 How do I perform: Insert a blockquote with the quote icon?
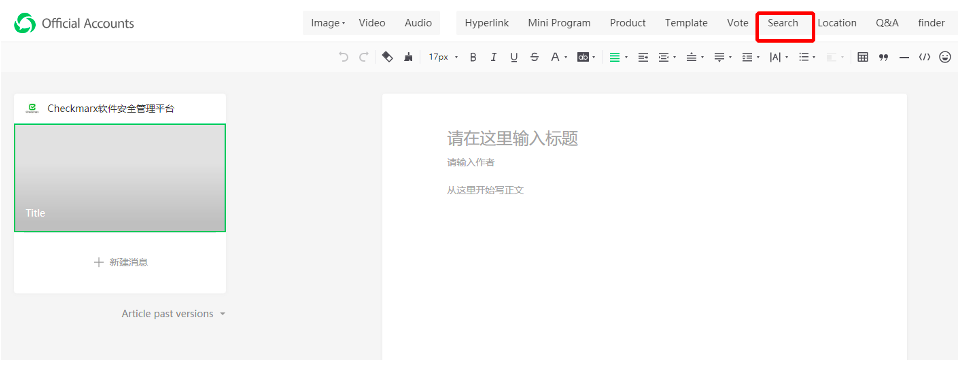(883, 57)
